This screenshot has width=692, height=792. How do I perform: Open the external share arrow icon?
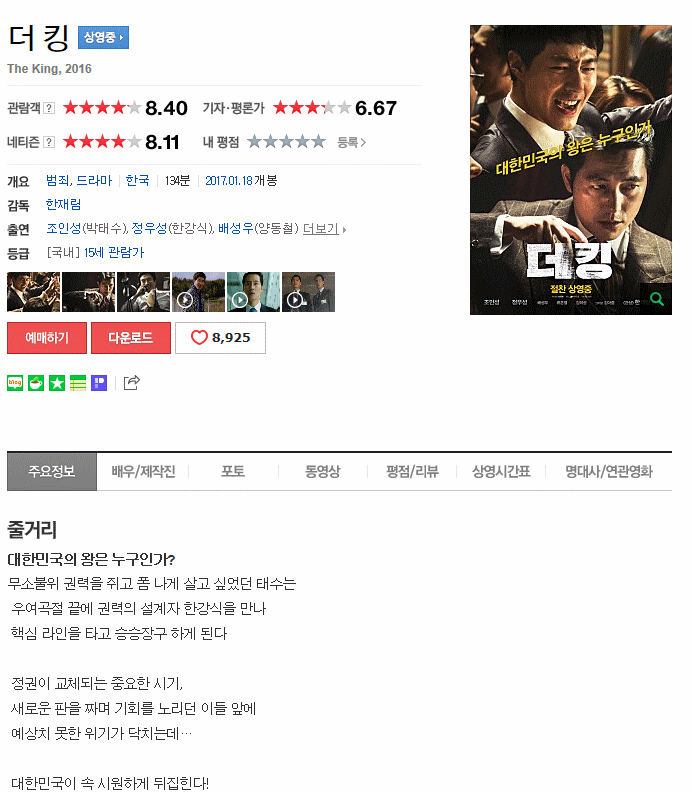pos(131,383)
